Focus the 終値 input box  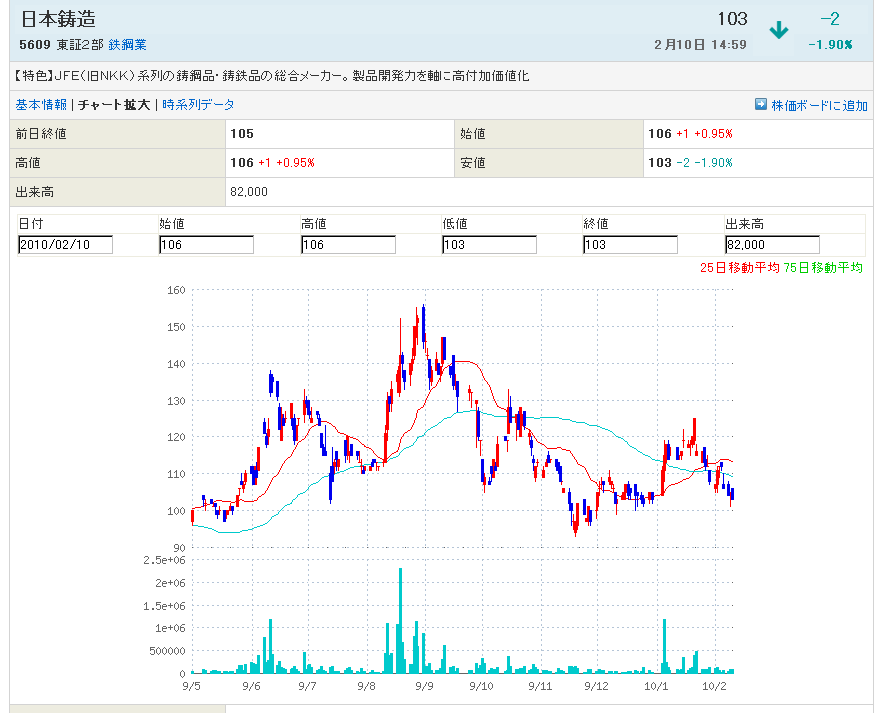(x=630, y=245)
